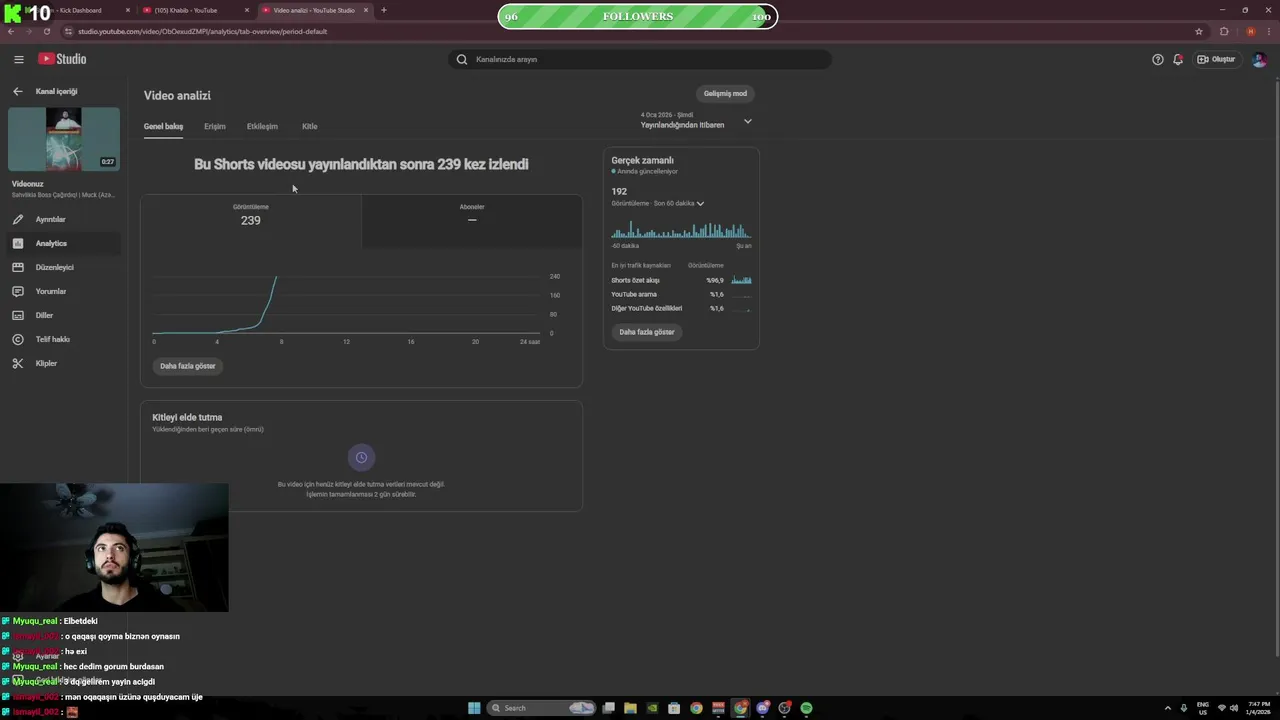Reload the page in the browser
Image resolution: width=1280 pixels, height=720 pixels.
[x=47, y=31]
